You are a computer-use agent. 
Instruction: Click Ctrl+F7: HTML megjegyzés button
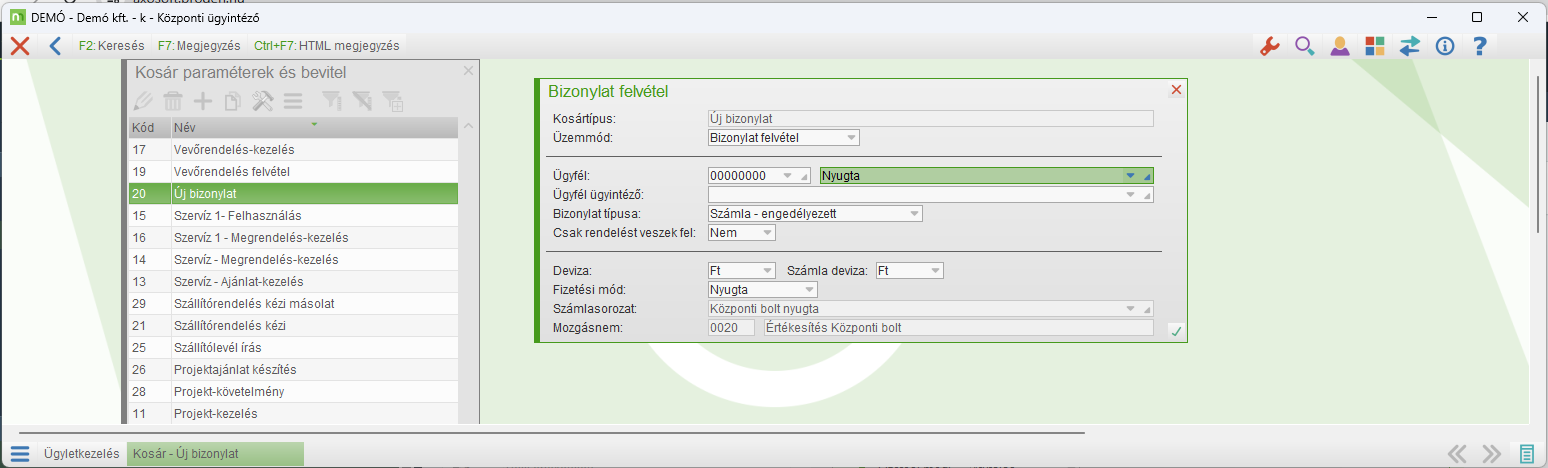[326, 46]
